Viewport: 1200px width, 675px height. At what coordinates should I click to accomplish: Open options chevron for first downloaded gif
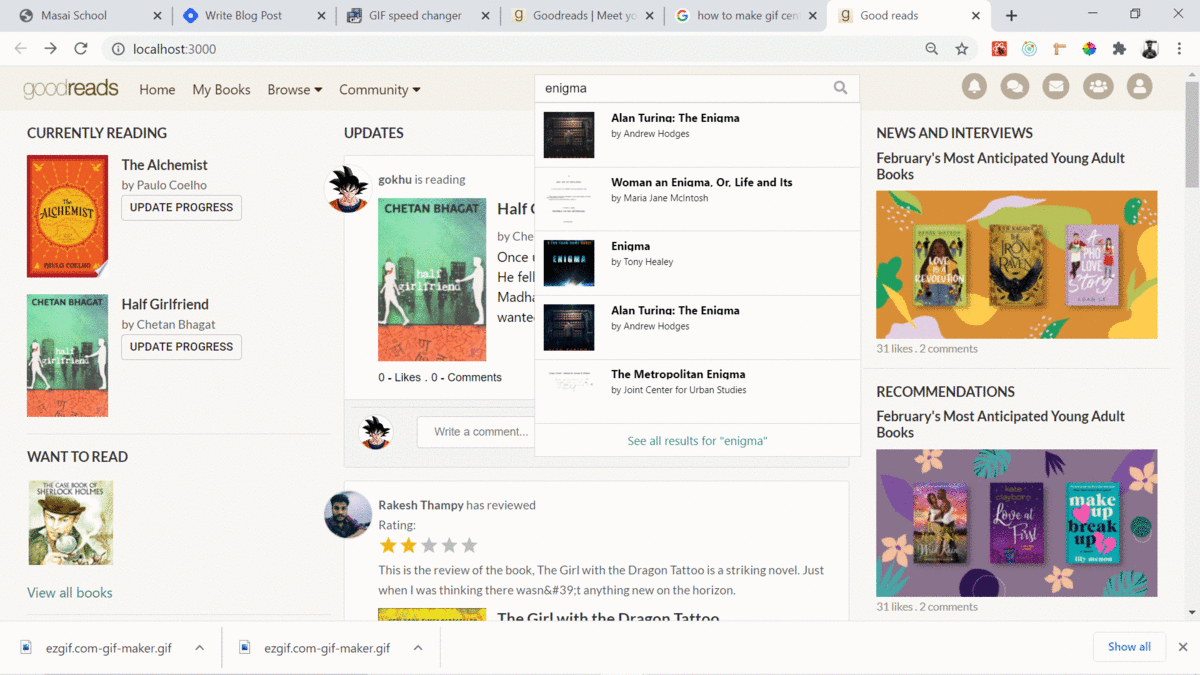coord(199,648)
